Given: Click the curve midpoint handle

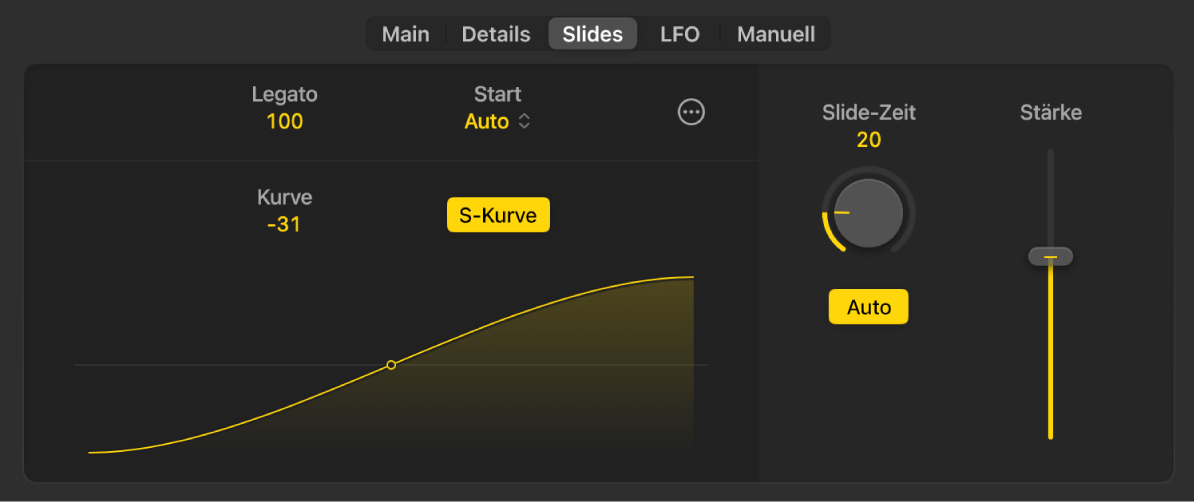Looking at the screenshot, I should click(x=391, y=365).
